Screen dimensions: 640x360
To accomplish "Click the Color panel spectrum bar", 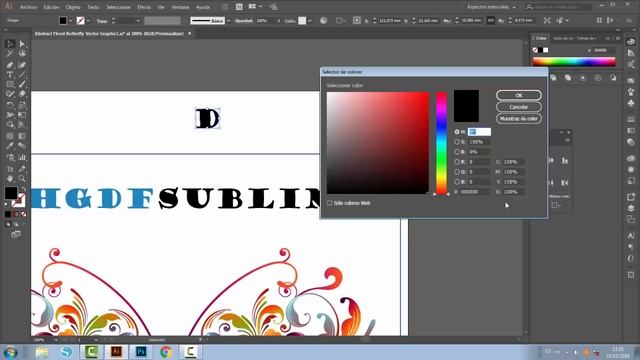I will coord(574,62).
